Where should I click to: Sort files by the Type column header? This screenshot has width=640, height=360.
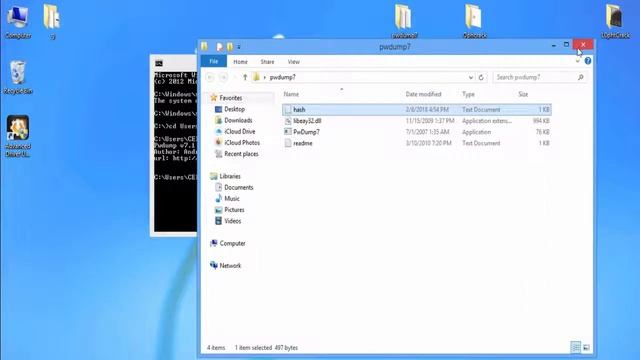pos(468,94)
